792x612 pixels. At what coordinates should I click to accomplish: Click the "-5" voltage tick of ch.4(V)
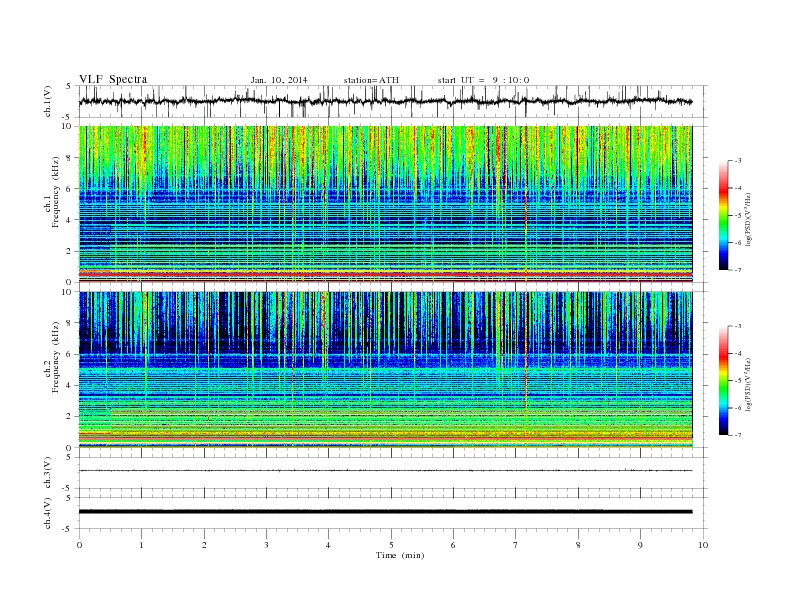click(x=68, y=529)
